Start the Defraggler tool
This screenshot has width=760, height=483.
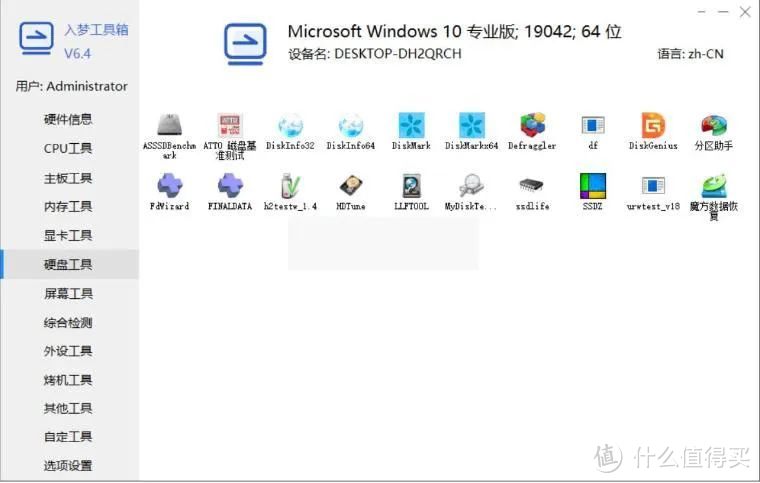(x=532, y=132)
